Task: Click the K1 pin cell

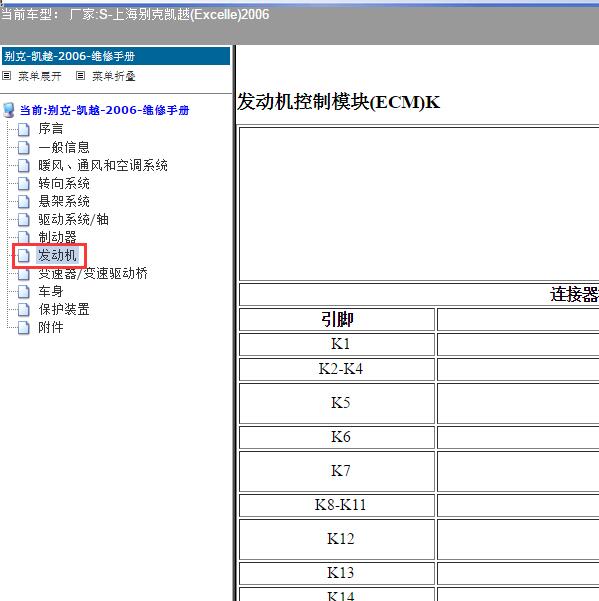Action: [x=337, y=344]
